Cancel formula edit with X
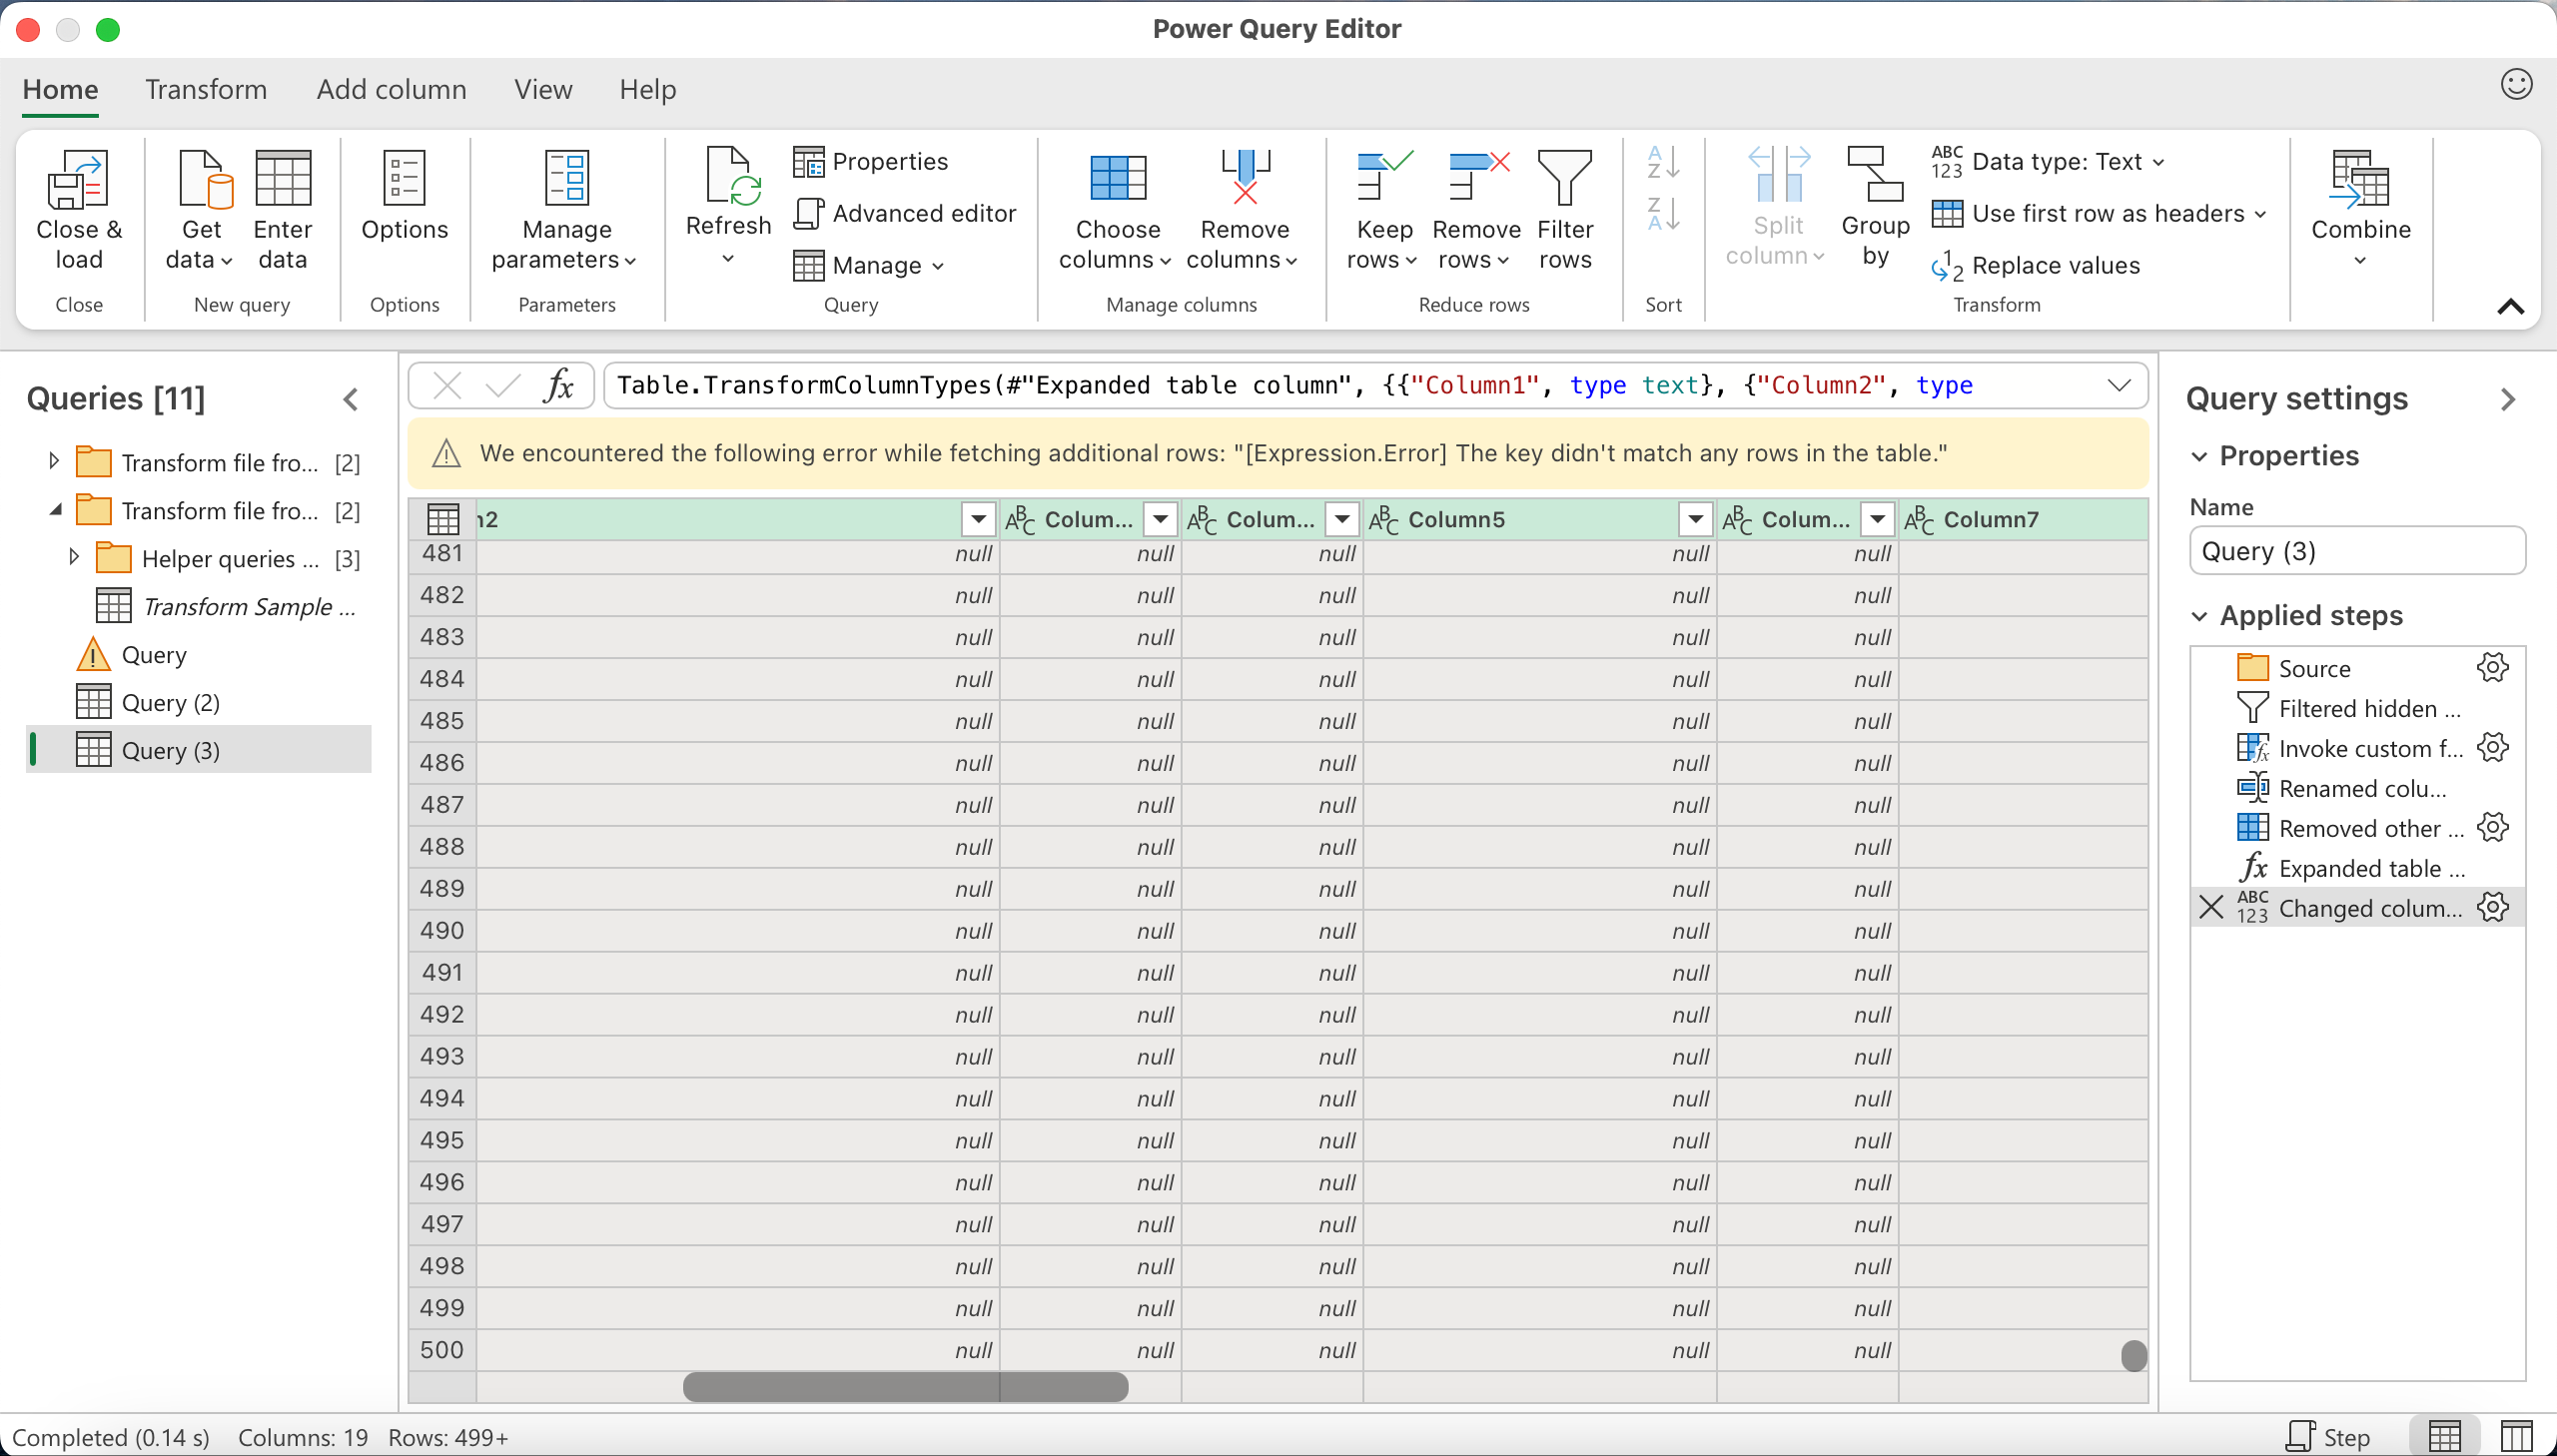 point(447,385)
